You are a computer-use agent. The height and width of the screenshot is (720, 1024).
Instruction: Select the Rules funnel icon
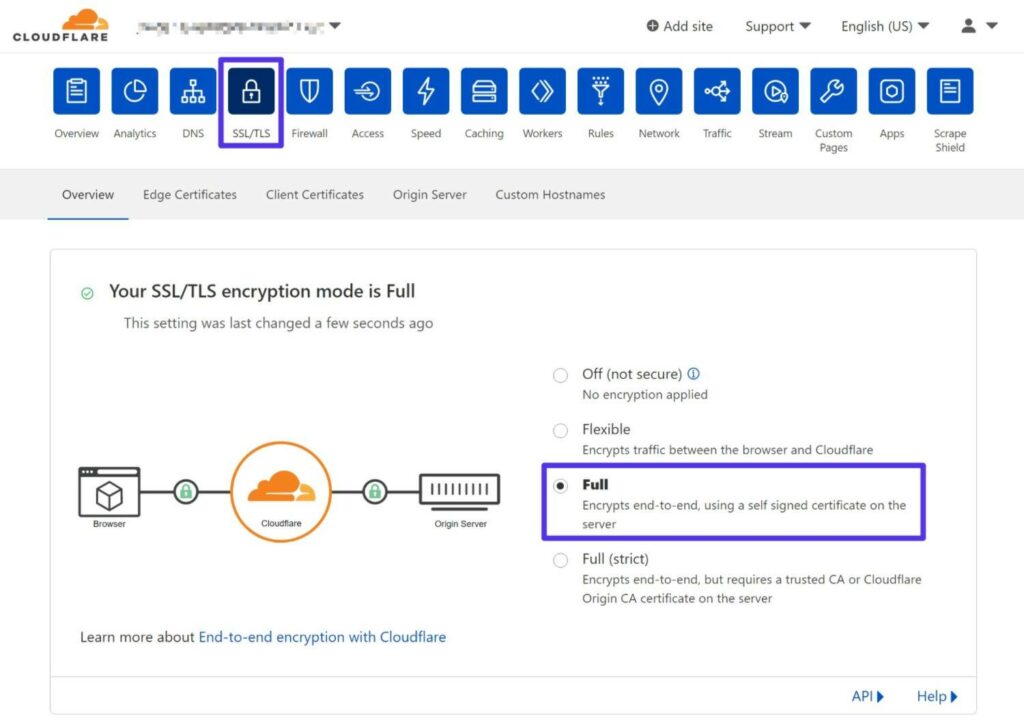[x=600, y=90]
